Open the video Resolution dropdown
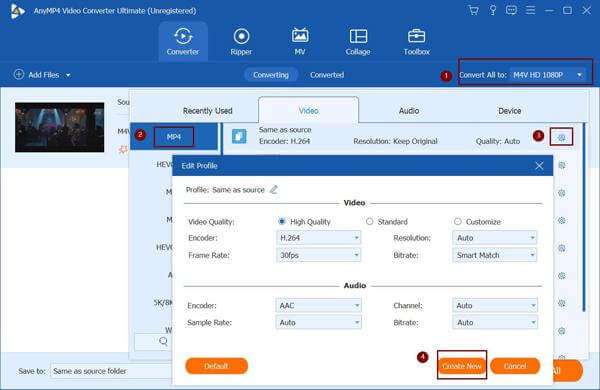Screen dimensions: 600x390 pyautogui.click(x=495, y=238)
